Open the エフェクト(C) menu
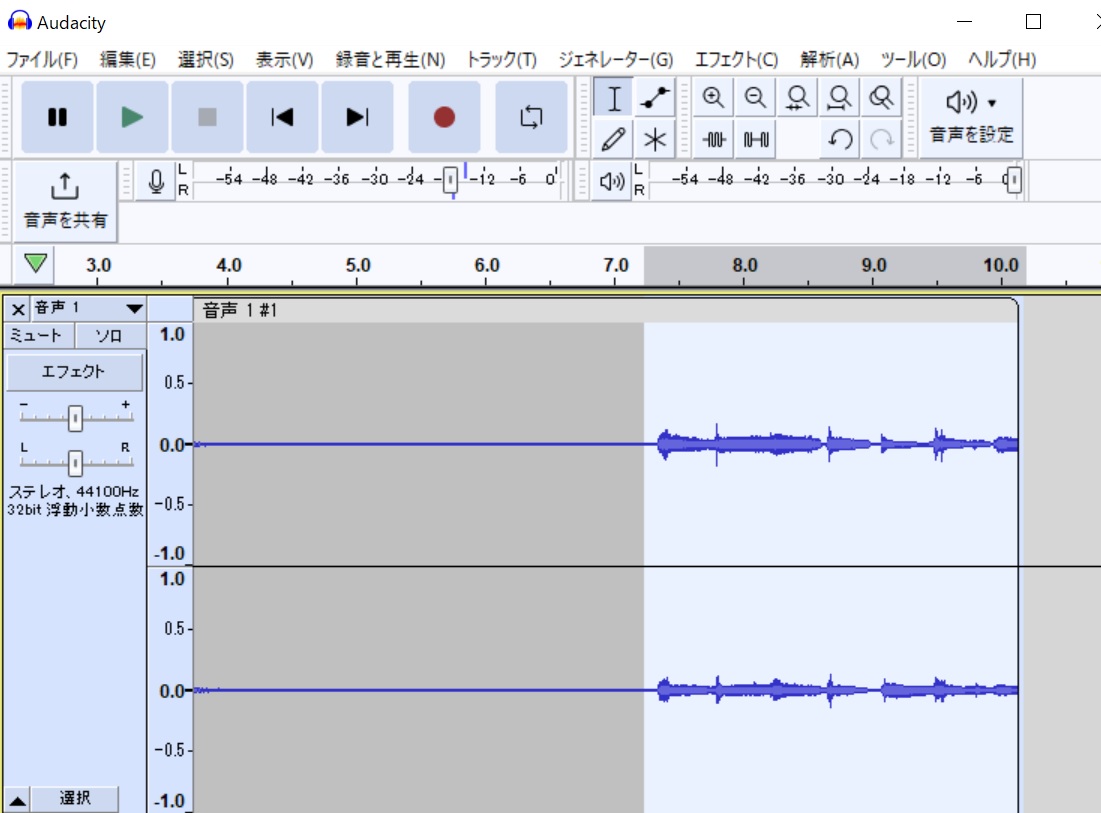 (736, 59)
